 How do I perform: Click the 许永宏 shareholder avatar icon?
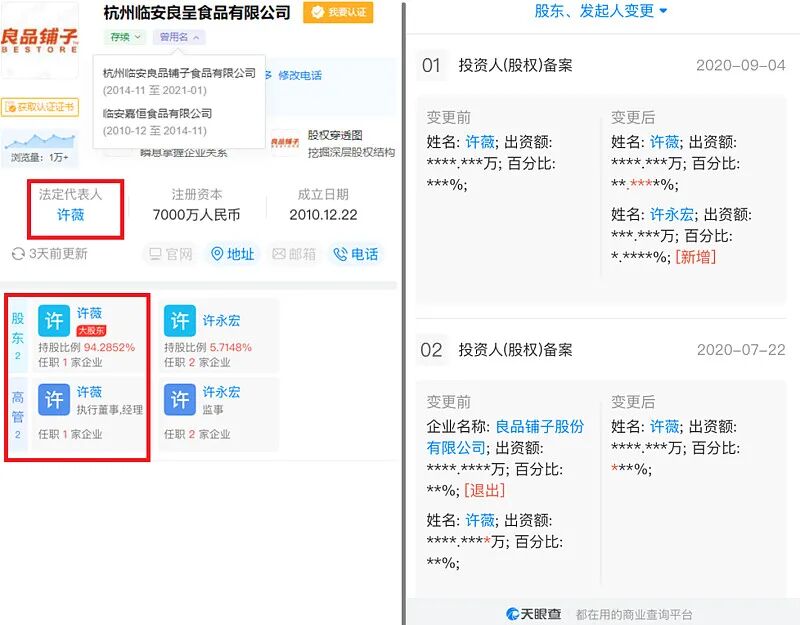(180, 321)
